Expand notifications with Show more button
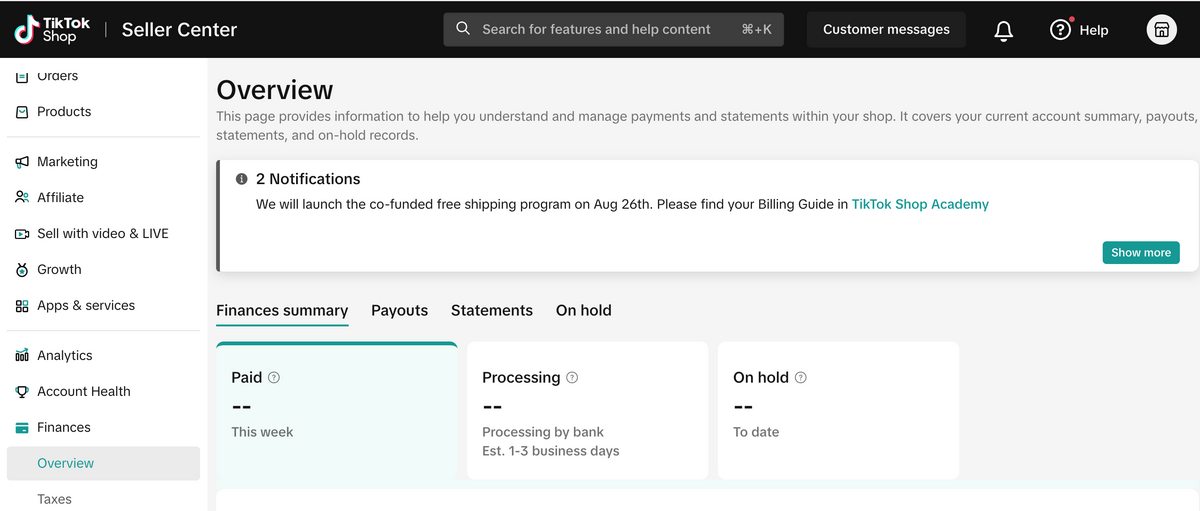Image resolution: width=1200 pixels, height=511 pixels. tap(1140, 253)
